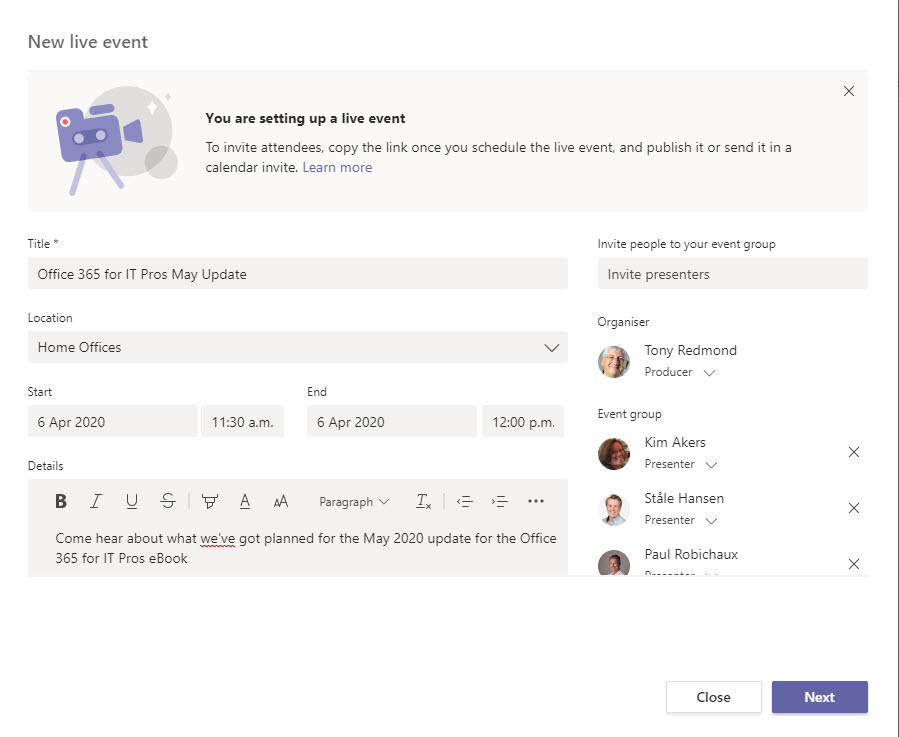899x737 pixels.
Task: Open text highlight colour tool
Action: click(210, 501)
